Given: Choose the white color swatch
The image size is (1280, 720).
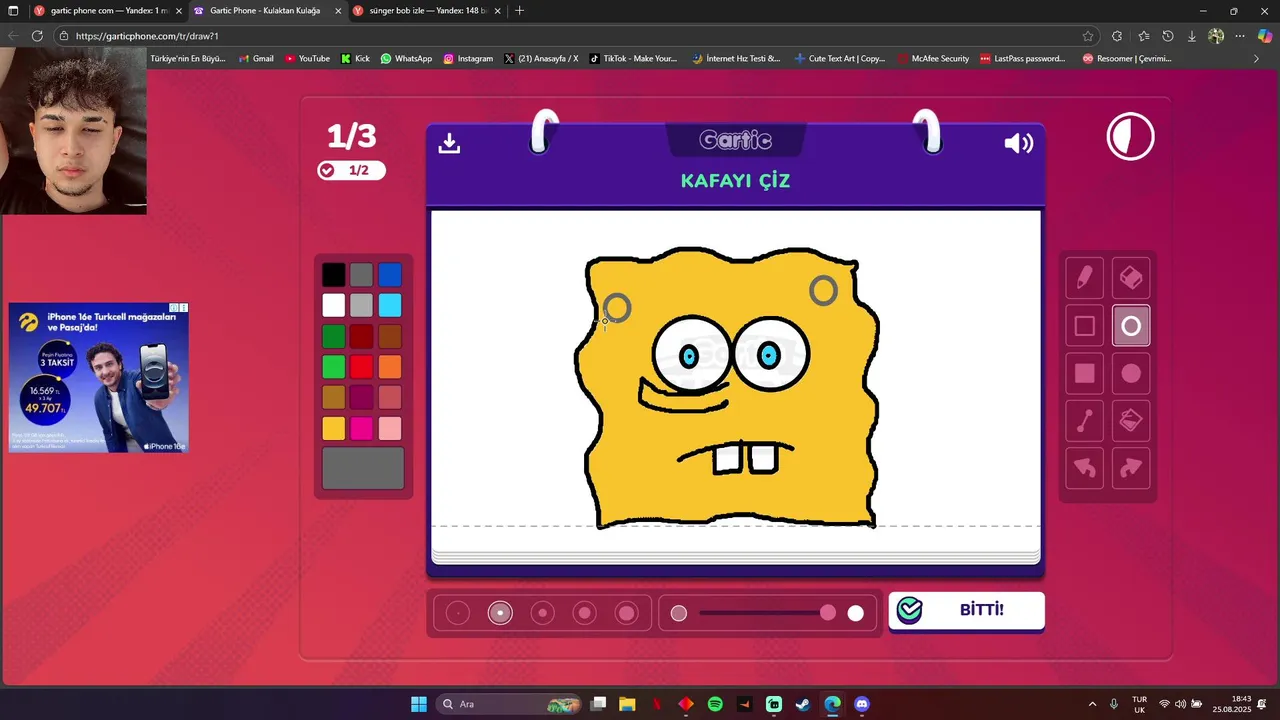Looking at the screenshot, I should 334,305.
